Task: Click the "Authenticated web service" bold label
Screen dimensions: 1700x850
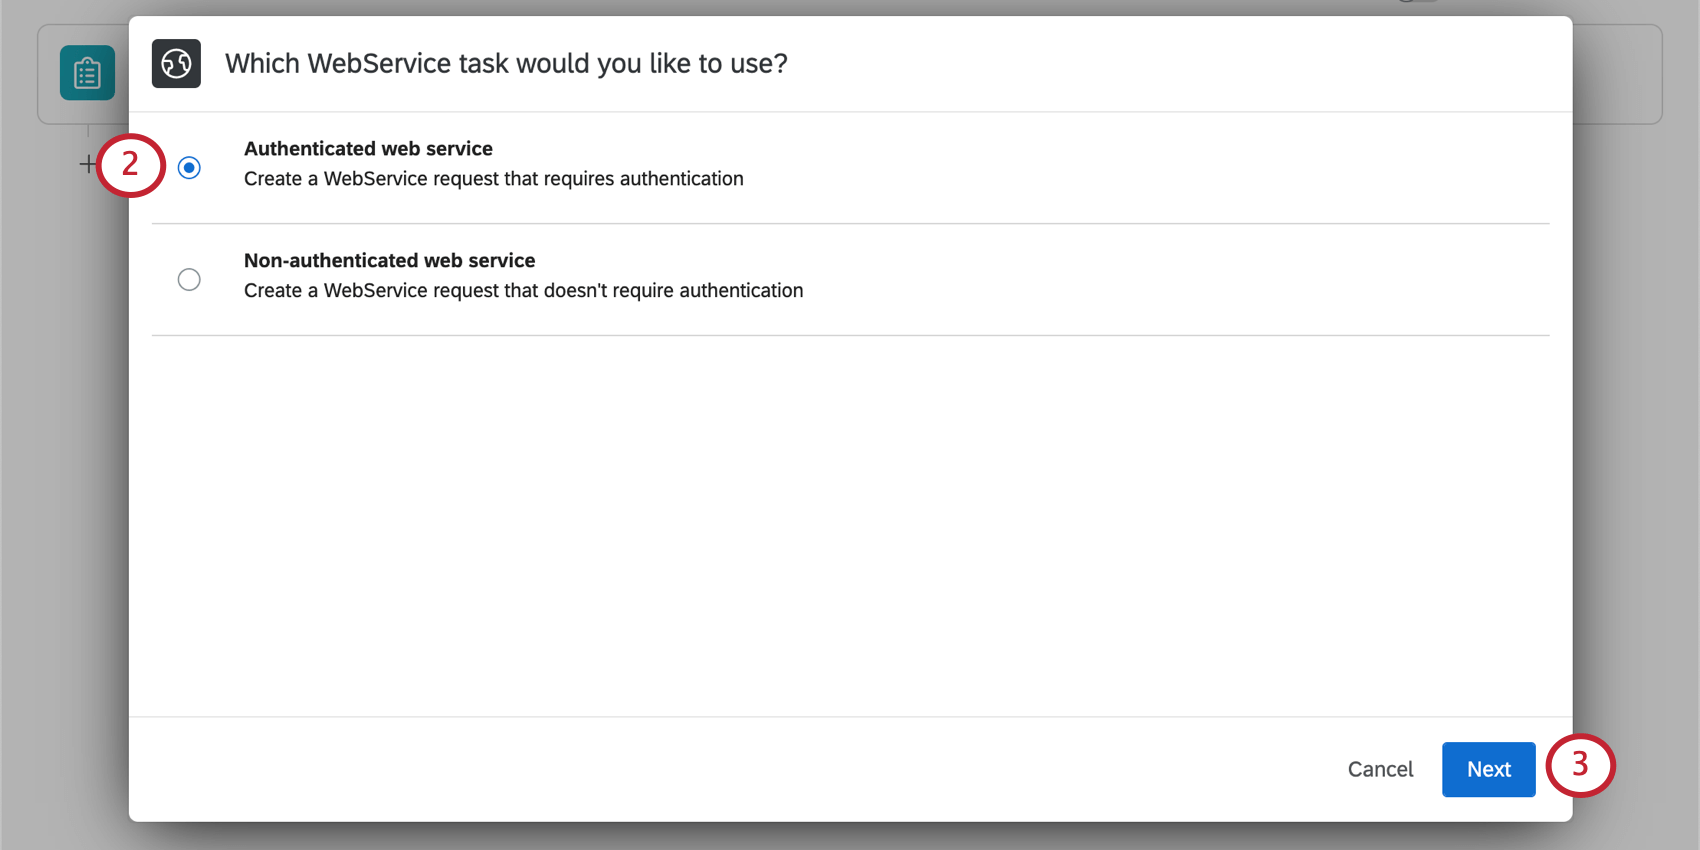Action: (368, 149)
